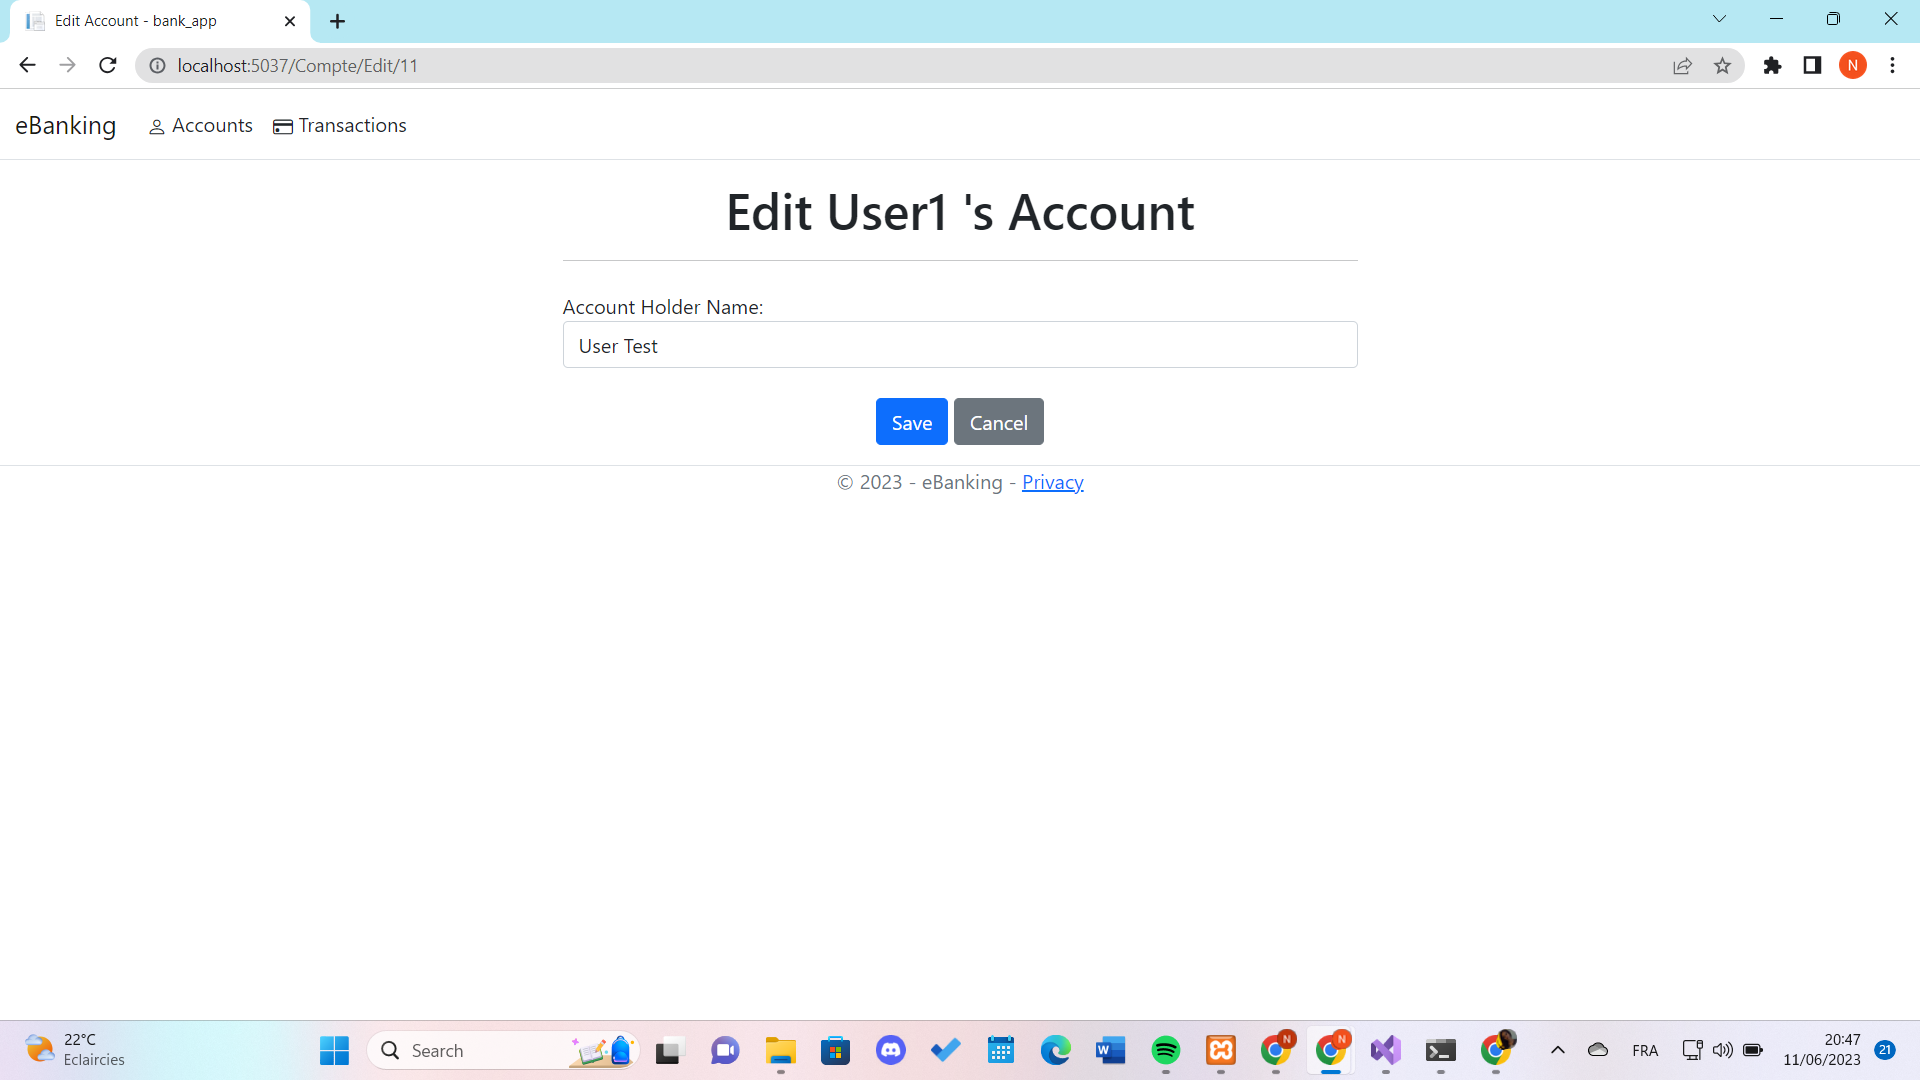Open the Transactions nav item
The height and width of the screenshot is (1080, 1920).
pyautogui.click(x=340, y=126)
